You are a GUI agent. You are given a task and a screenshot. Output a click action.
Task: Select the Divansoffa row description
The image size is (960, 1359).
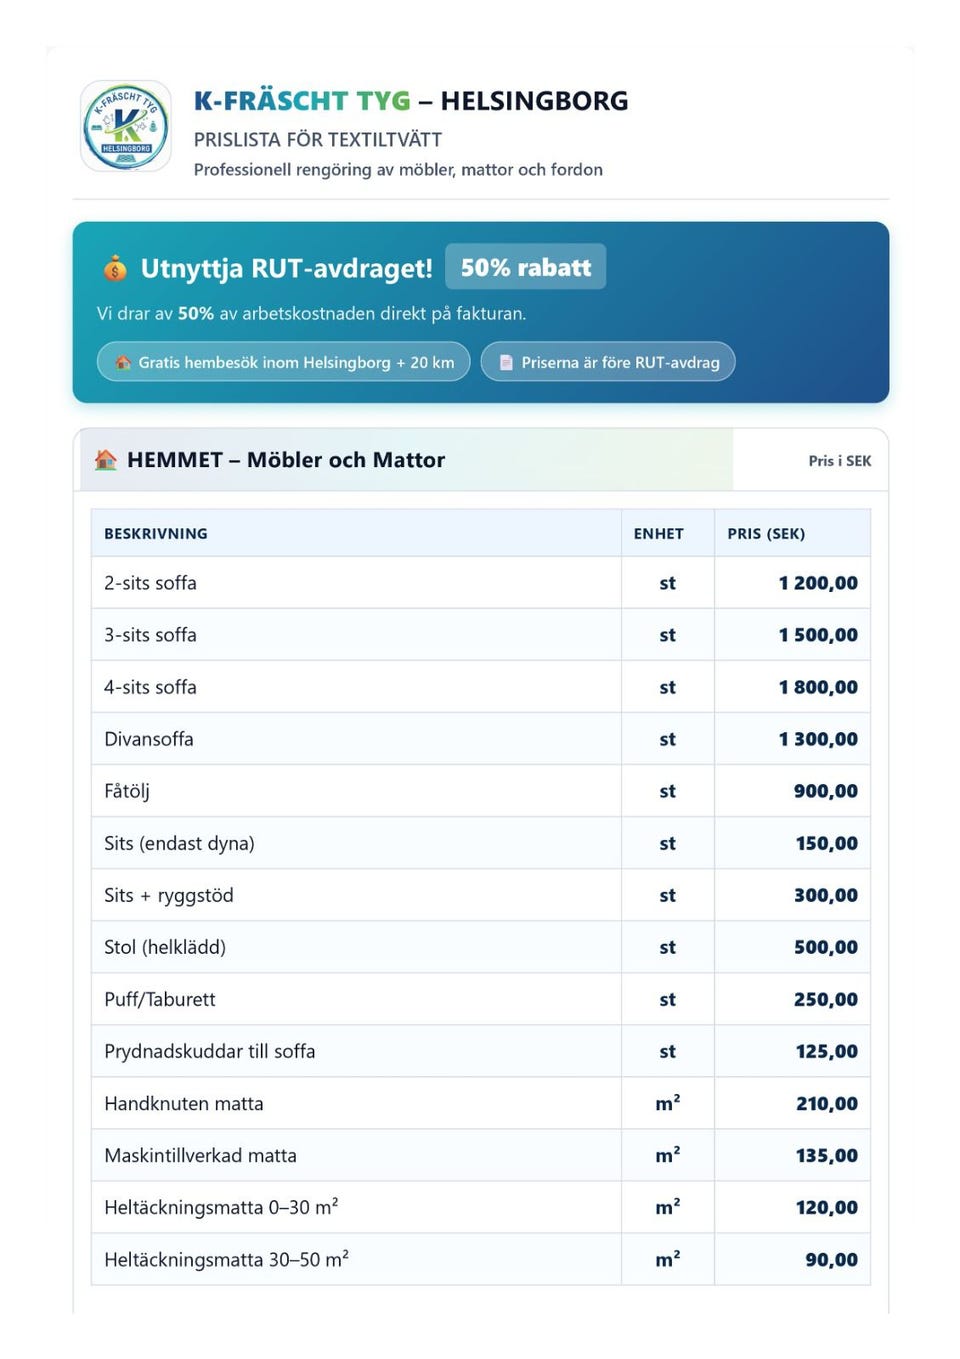(149, 739)
